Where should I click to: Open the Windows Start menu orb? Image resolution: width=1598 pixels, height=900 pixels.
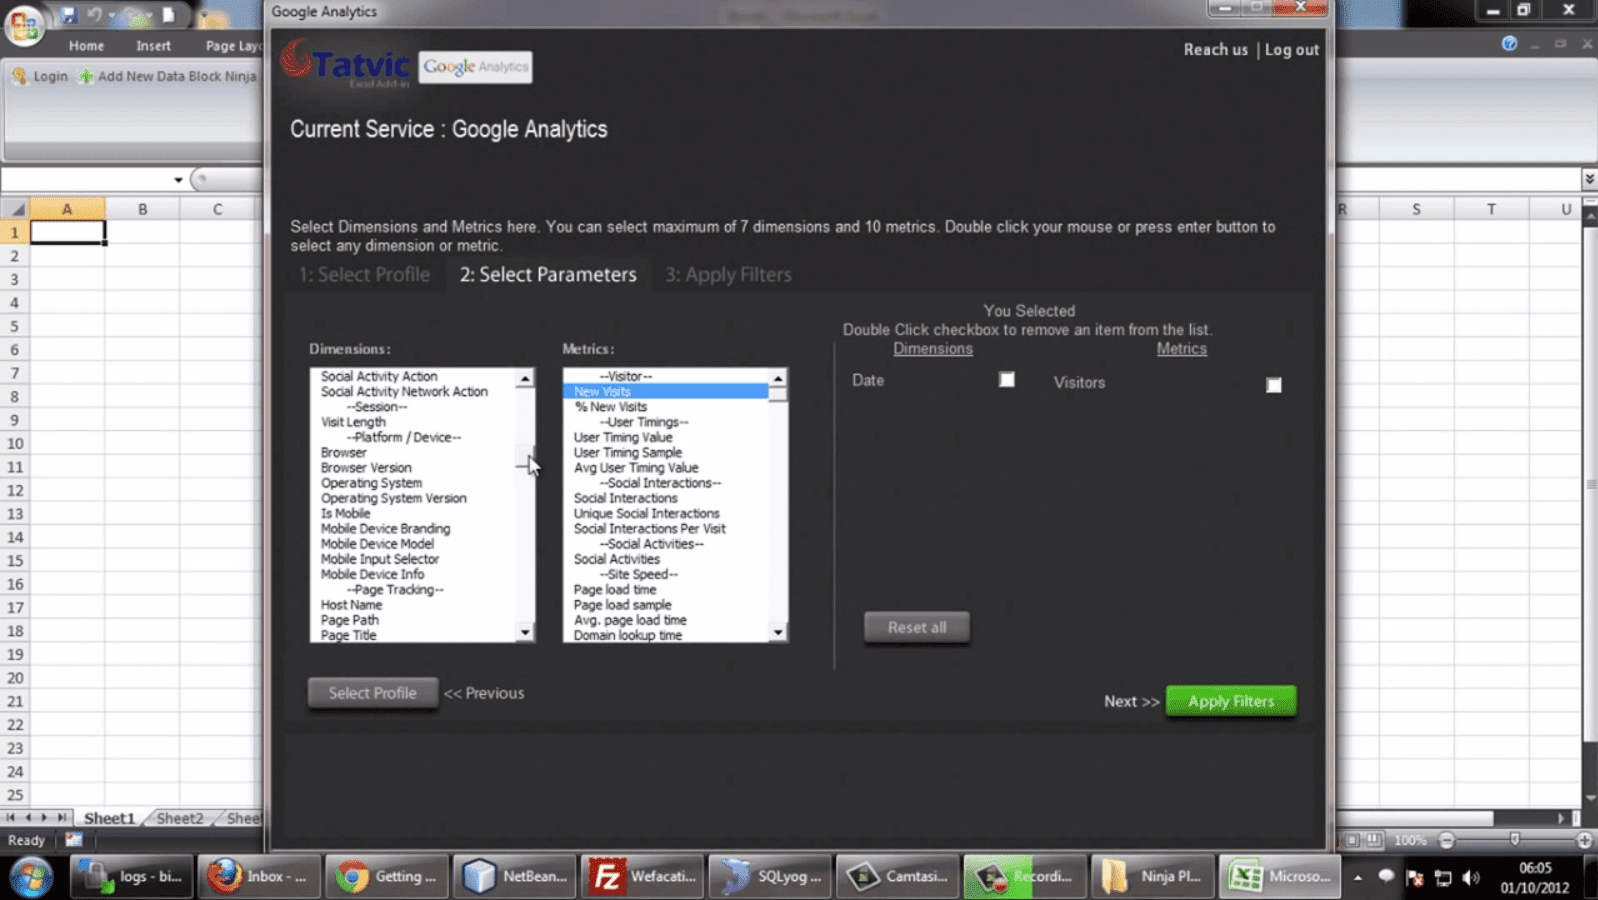(30, 877)
